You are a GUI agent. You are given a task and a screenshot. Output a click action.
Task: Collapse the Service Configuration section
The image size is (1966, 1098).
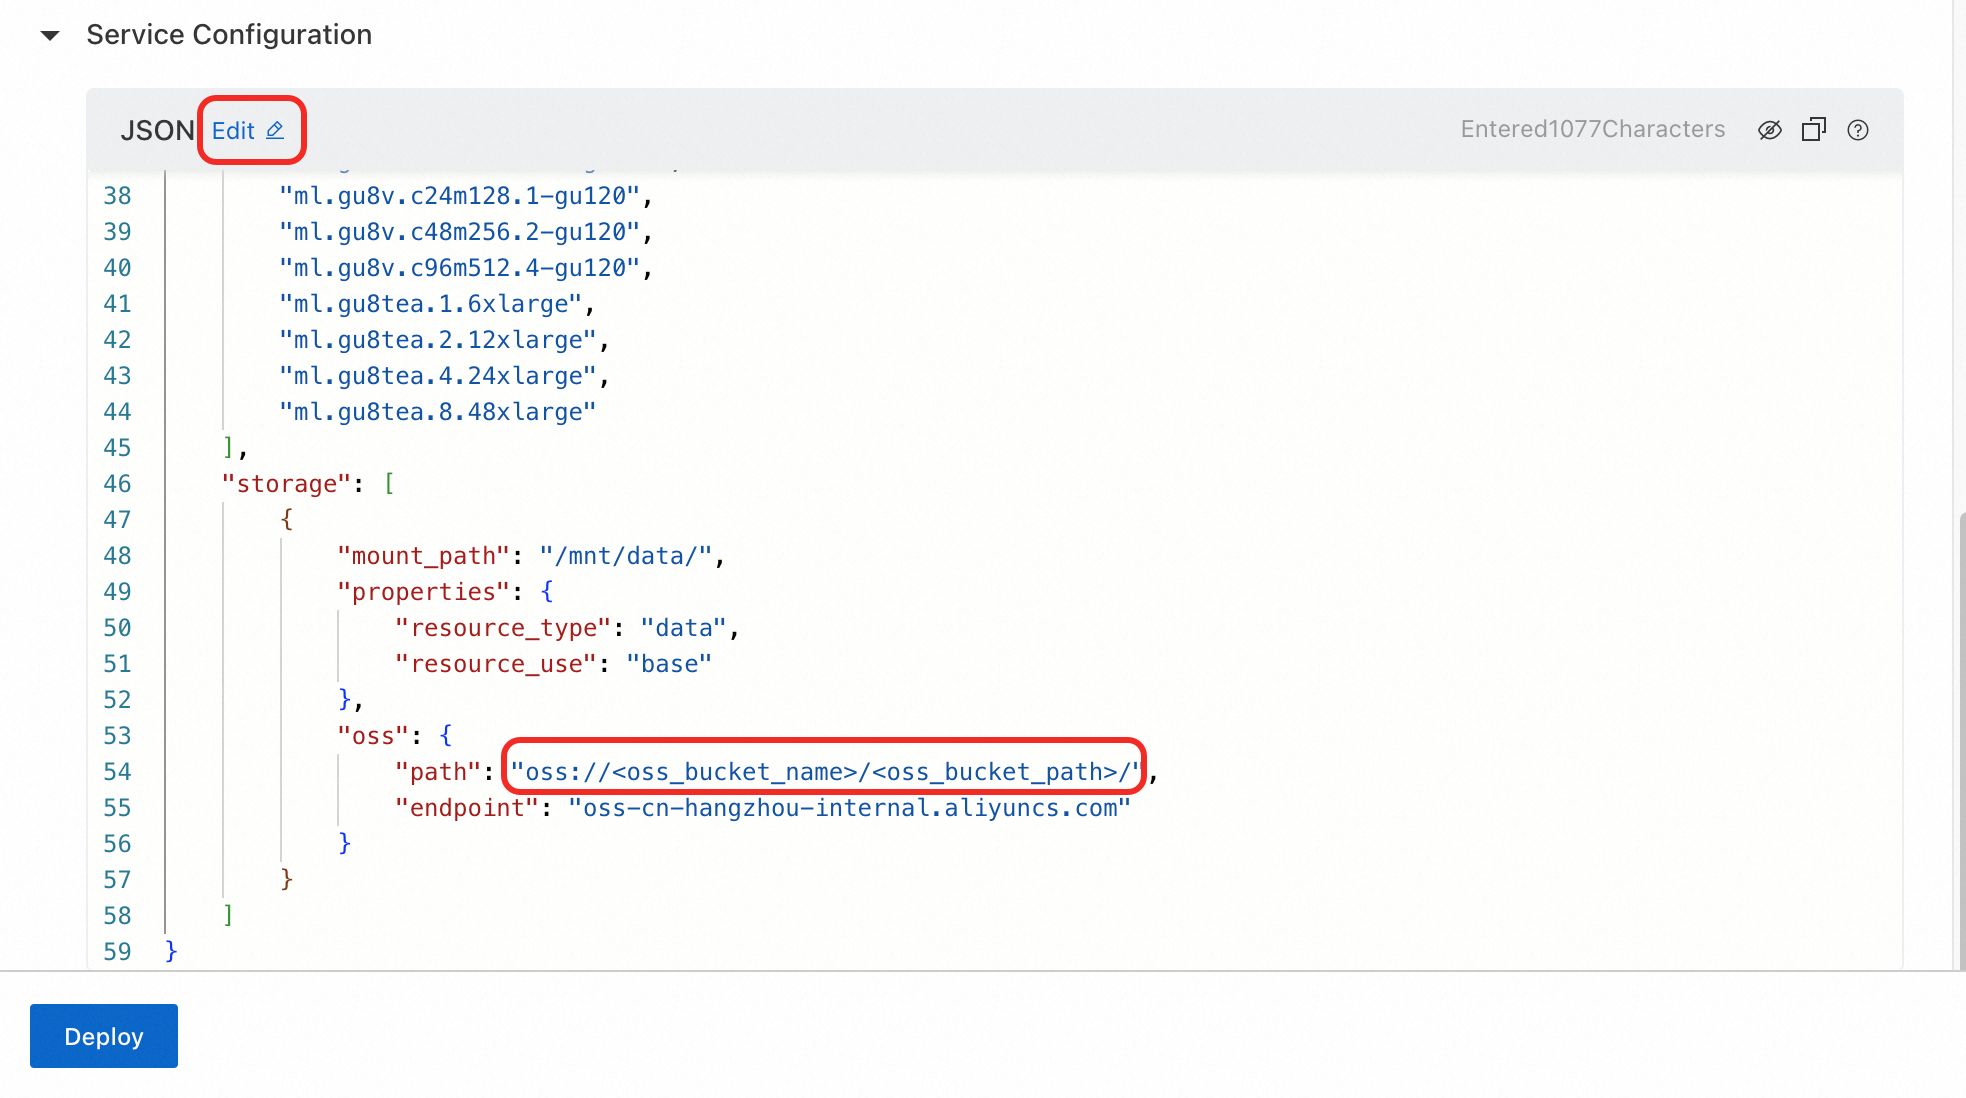pyautogui.click(x=50, y=36)
